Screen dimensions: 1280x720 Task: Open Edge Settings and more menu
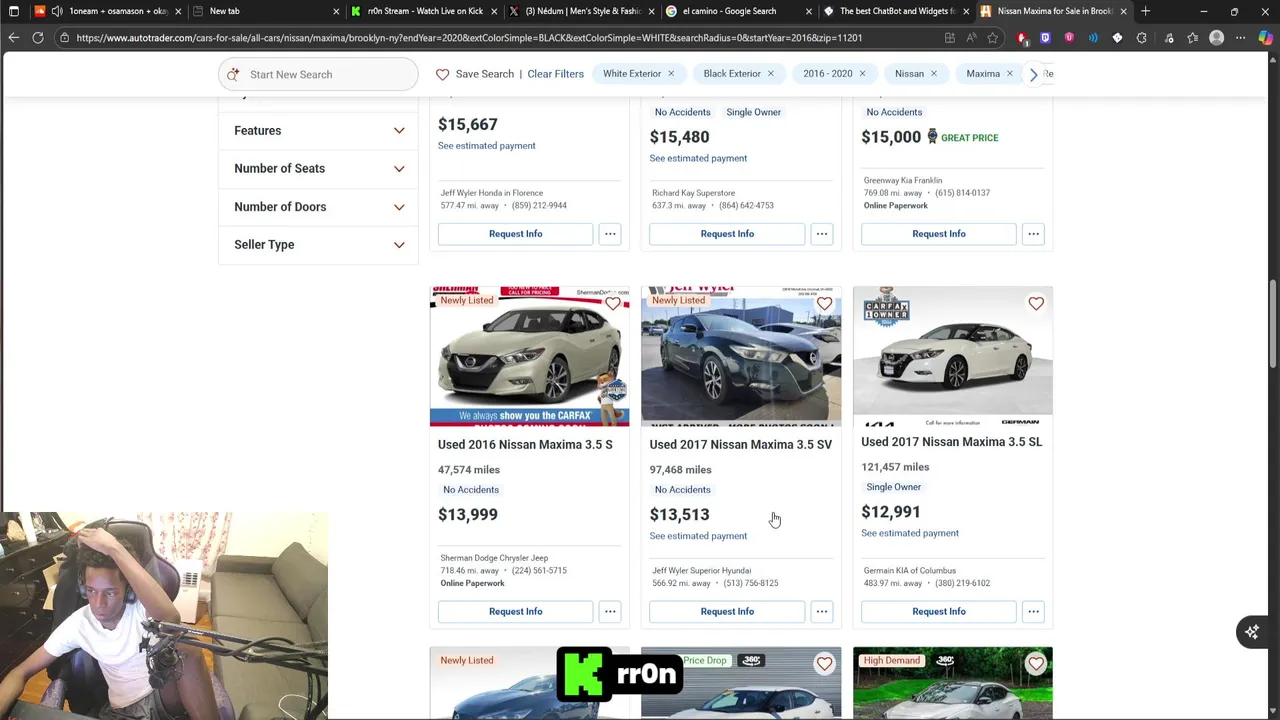[1241, 38]
